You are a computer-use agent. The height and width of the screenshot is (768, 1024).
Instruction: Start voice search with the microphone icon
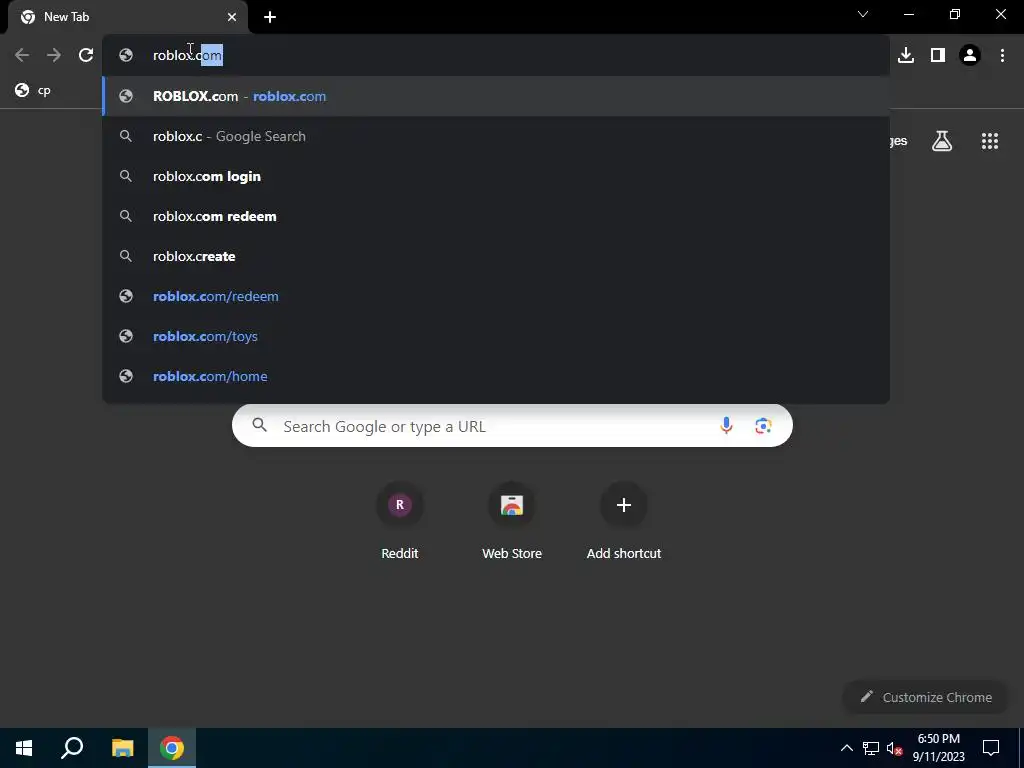726,426
